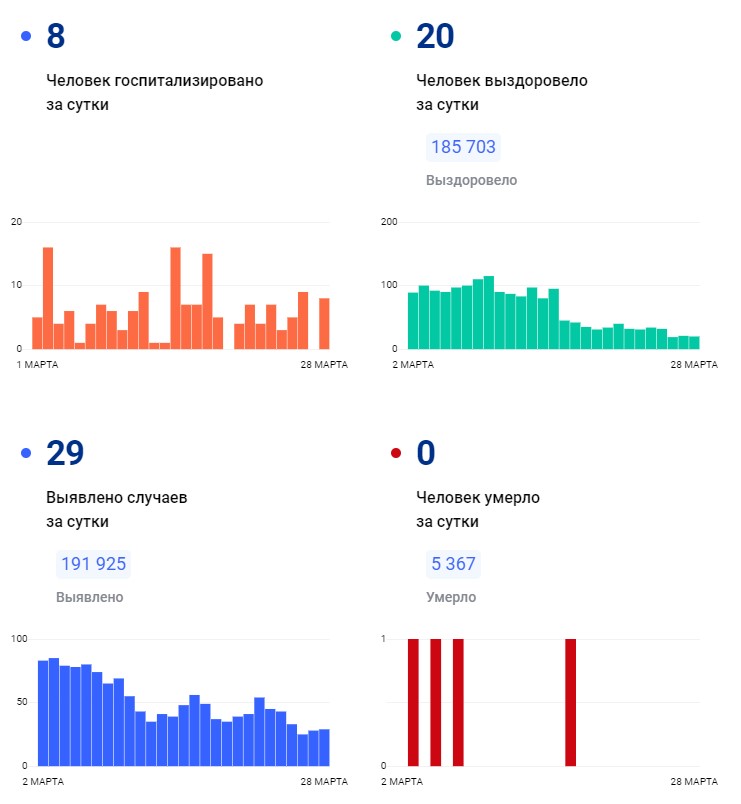741x804 pixels.
Task: Click the gray 'Умерло' caption
Action: (x=451, y=598)
